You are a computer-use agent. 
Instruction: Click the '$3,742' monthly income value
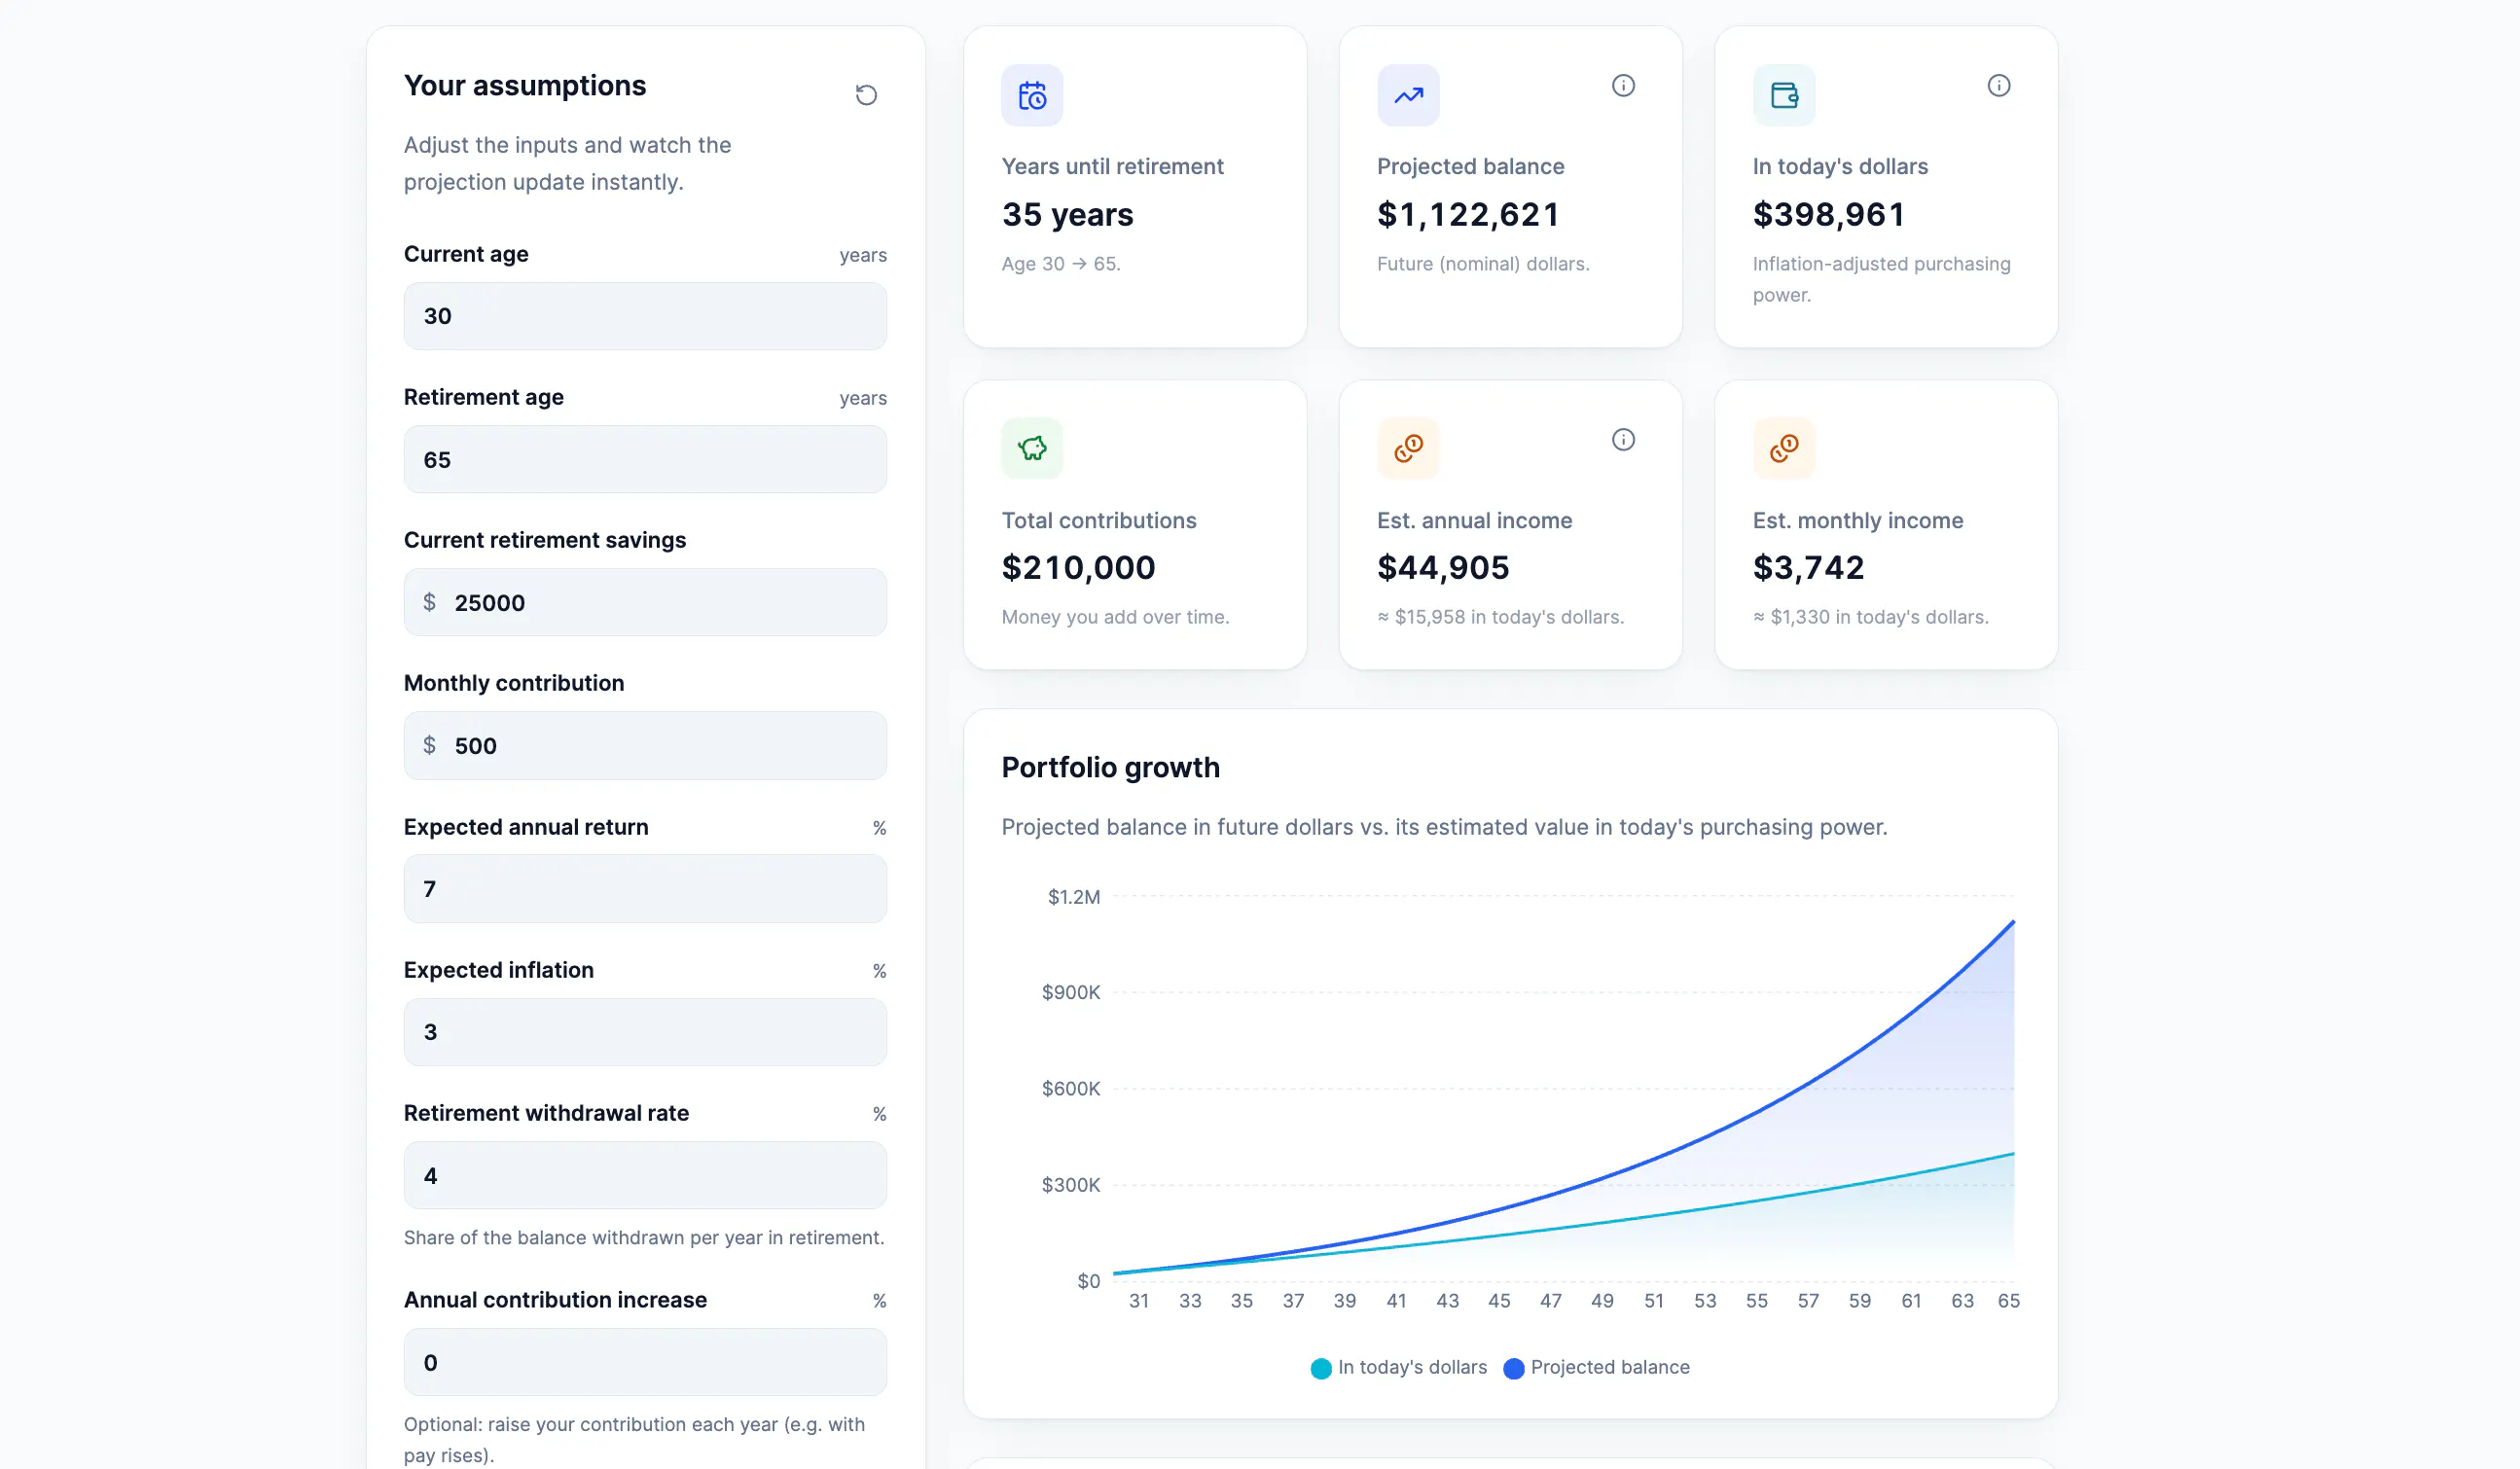coord(1808,568)
